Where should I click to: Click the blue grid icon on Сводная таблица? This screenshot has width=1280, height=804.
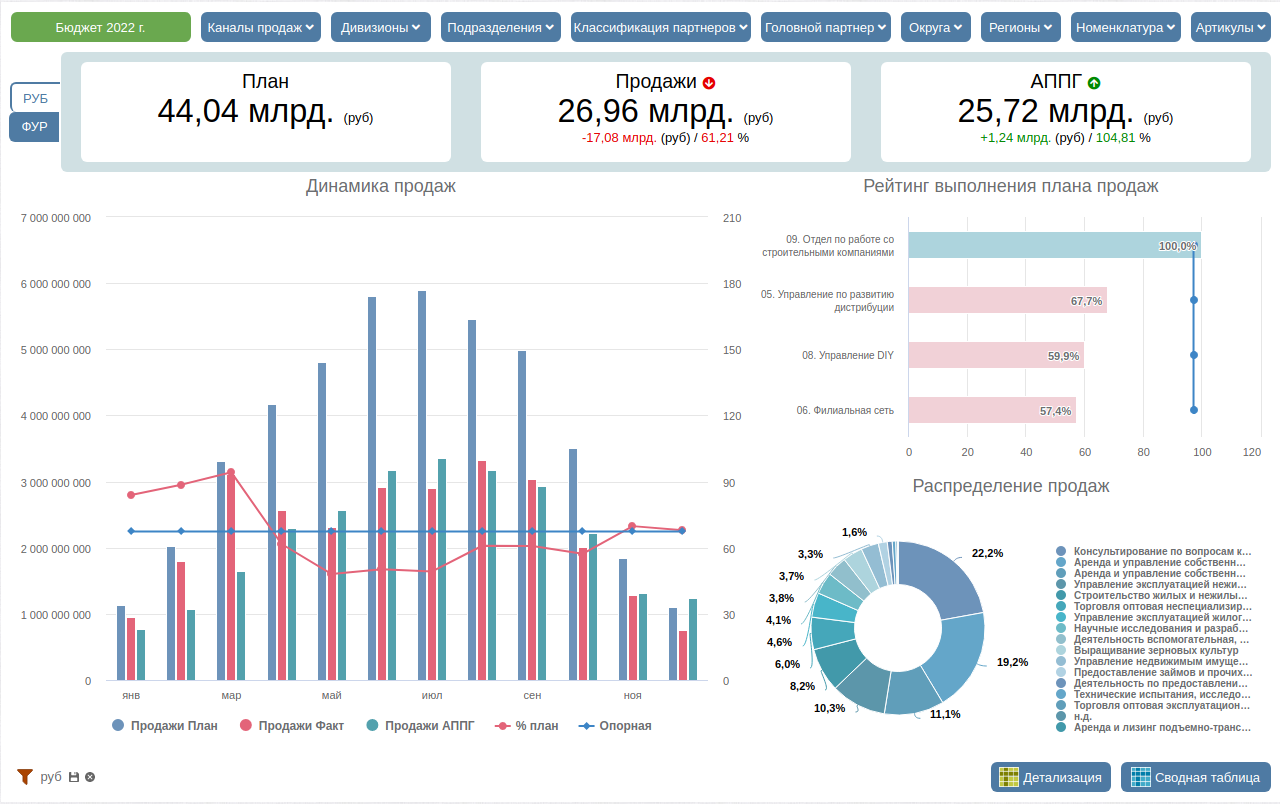(1141, 777)
